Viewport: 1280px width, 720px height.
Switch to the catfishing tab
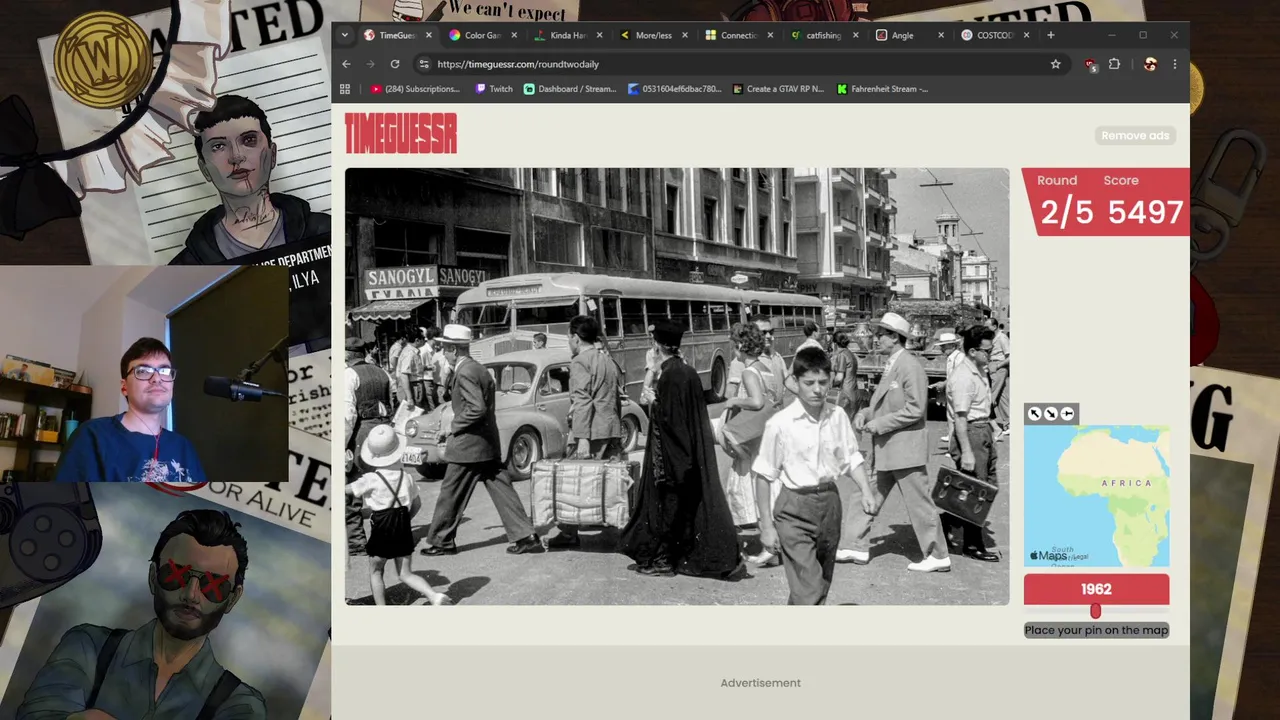[823, 35]
